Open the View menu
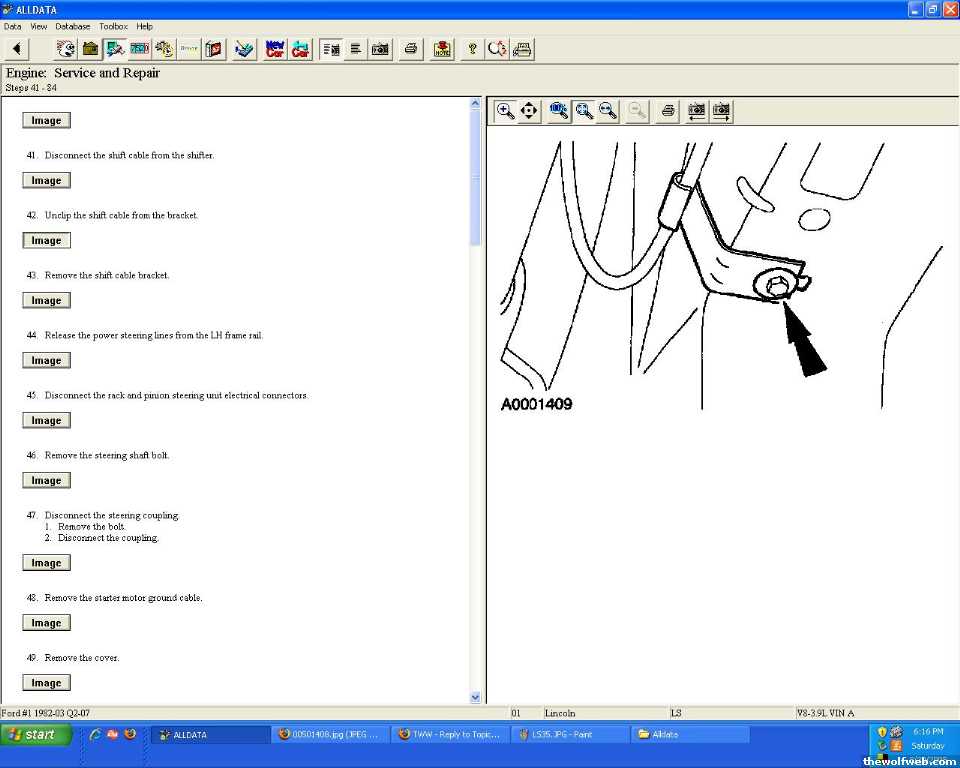This screenshot has height=768, width=960. 39,26
